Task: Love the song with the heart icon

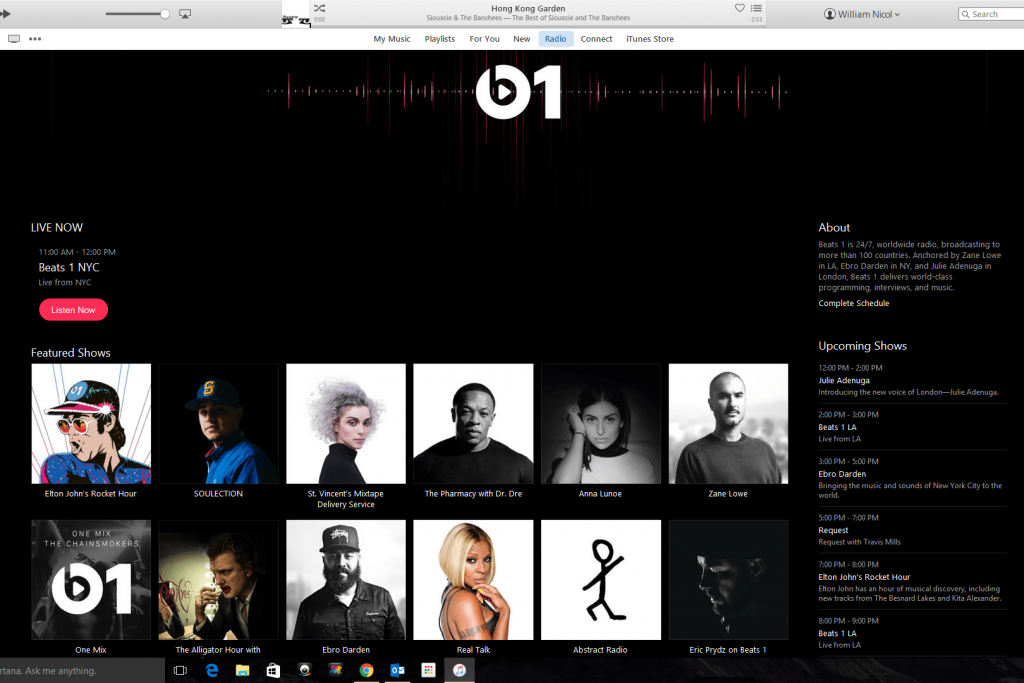Action: 739,8
